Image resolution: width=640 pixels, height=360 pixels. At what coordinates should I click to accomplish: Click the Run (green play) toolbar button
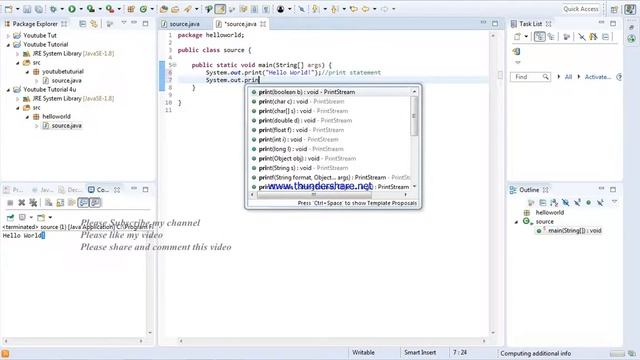[72, 9]
